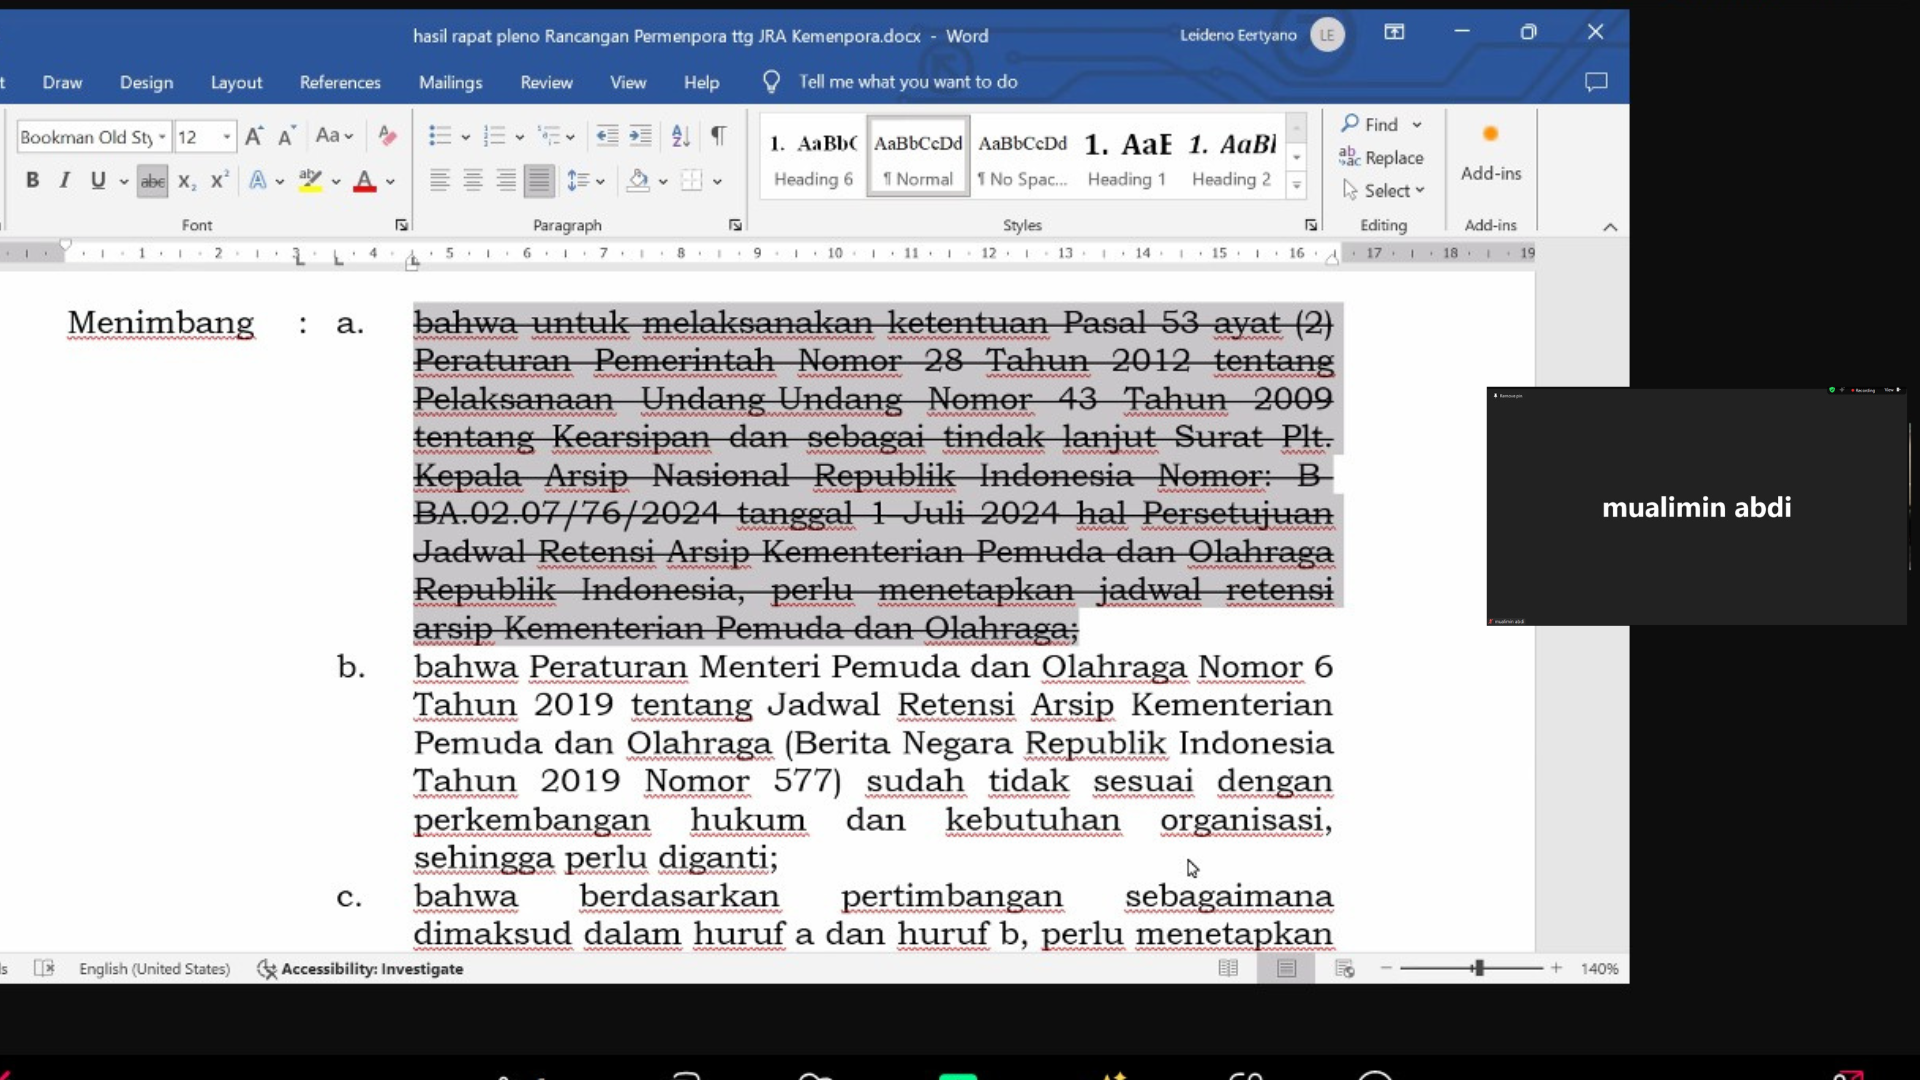The width and height of the screenshot is (1920, 1080).
Task: Toggle Superscript formatting
Action: [x=219, y=181]
